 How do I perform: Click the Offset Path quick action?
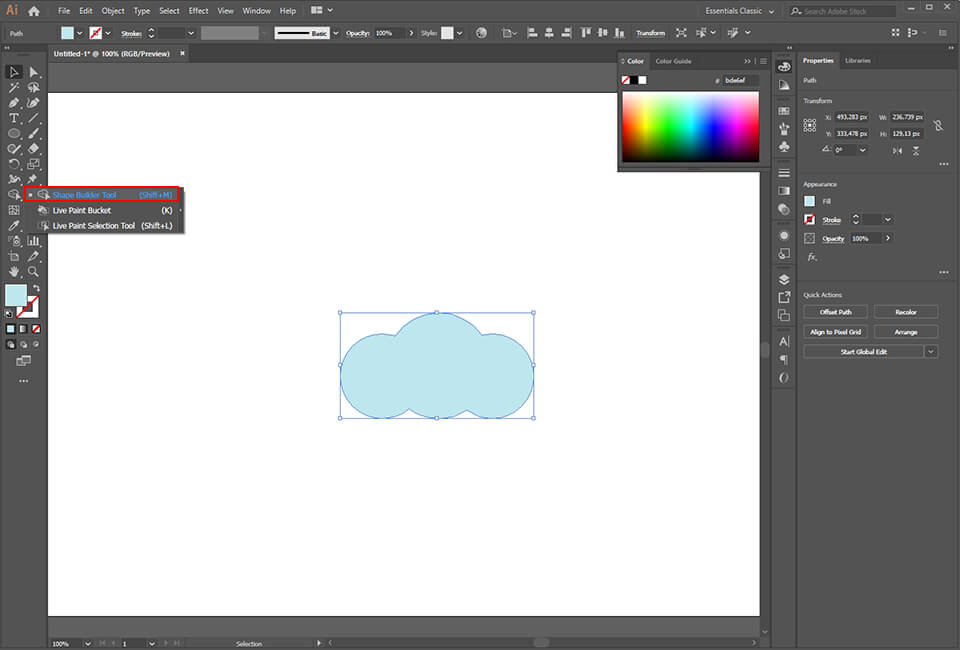click(835, 311)
